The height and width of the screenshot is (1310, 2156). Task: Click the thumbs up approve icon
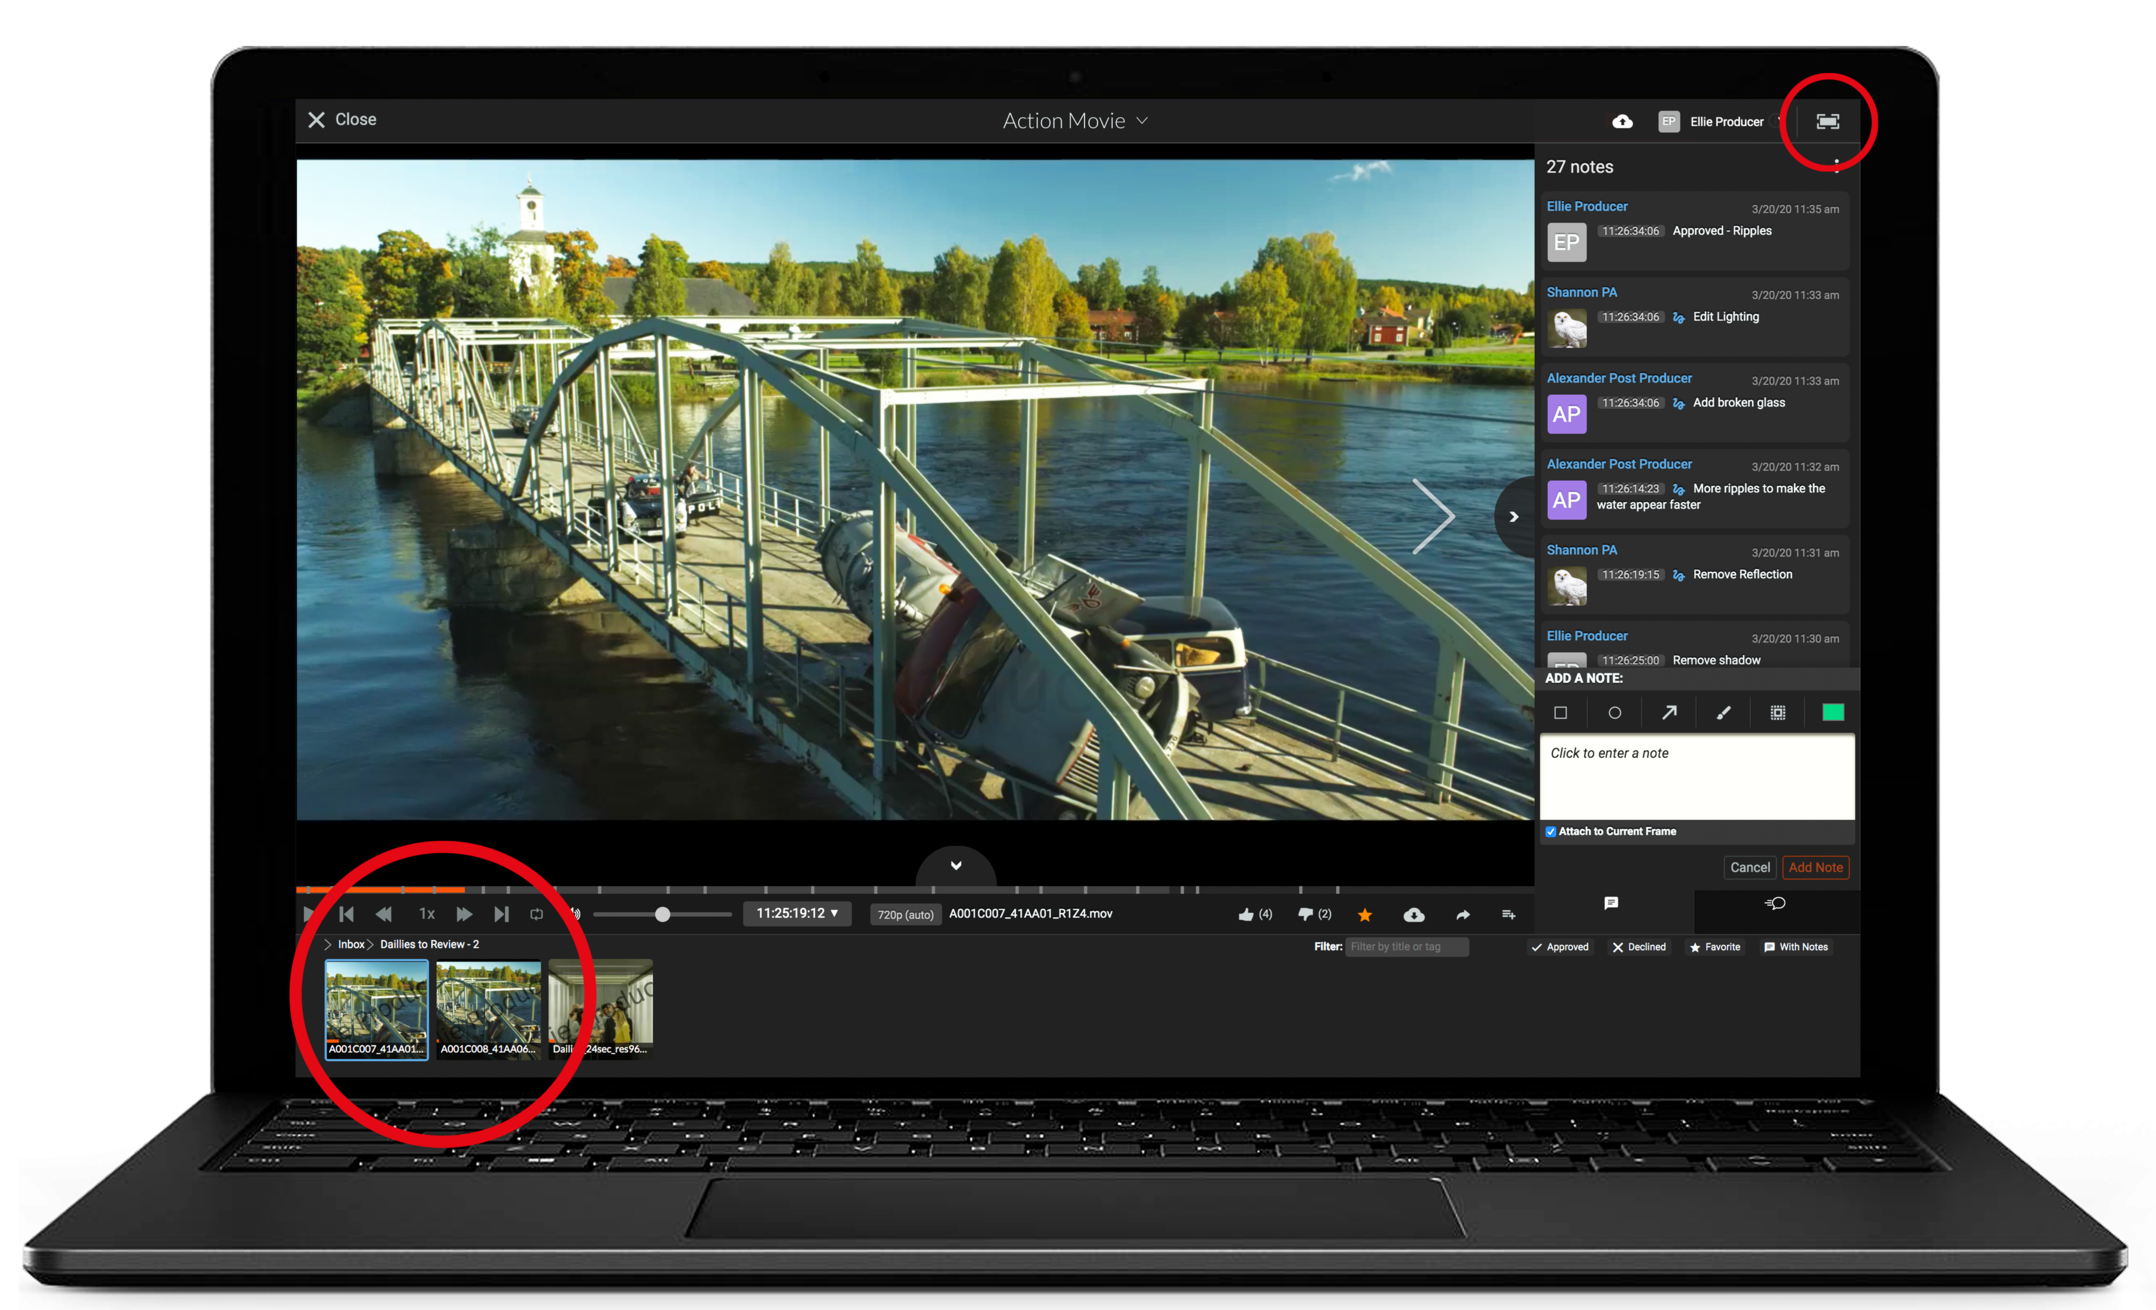(x=1246, y=914)
